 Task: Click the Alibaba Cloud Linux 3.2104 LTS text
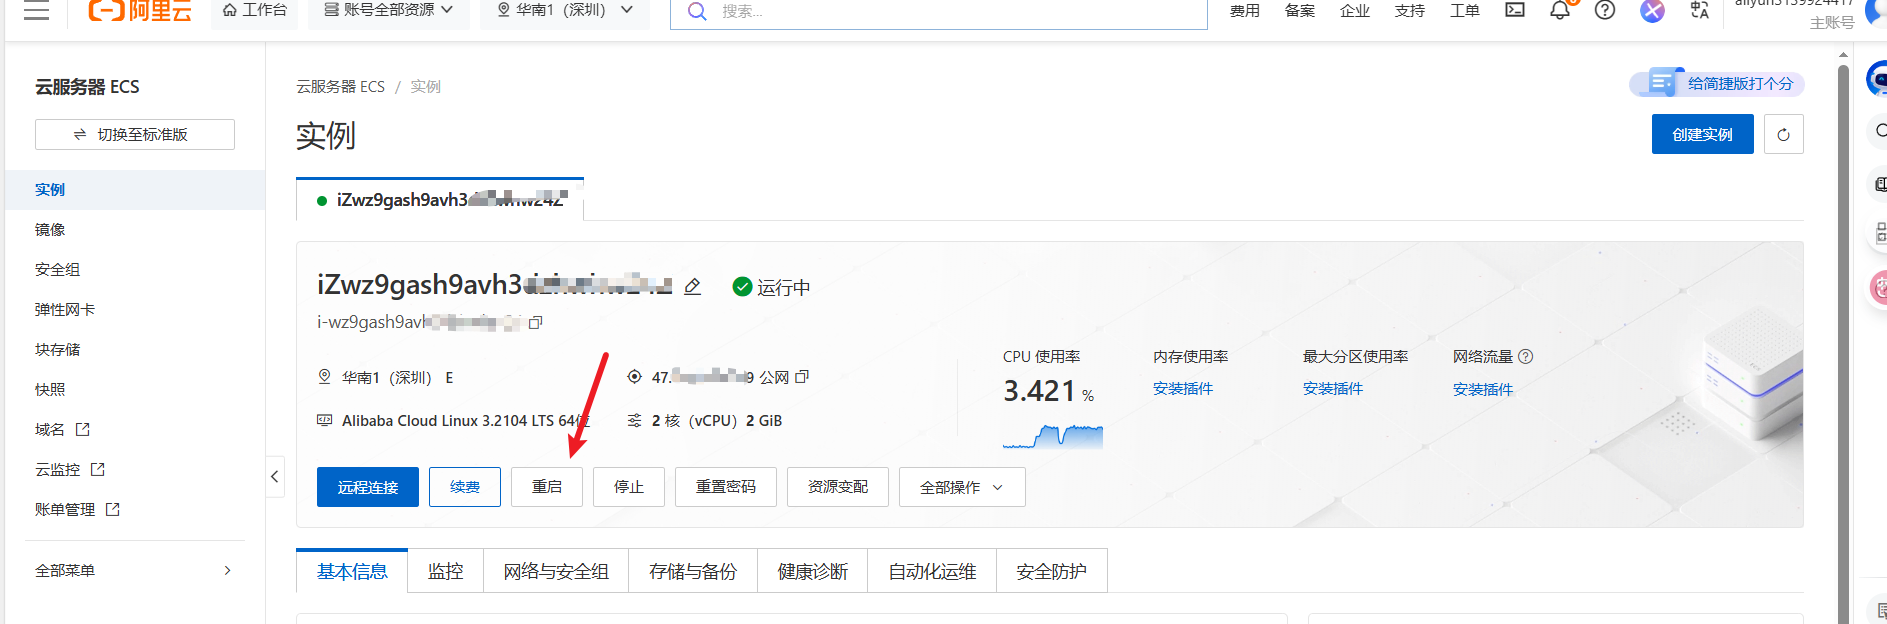pyautogui.click(x=465, y=420)
